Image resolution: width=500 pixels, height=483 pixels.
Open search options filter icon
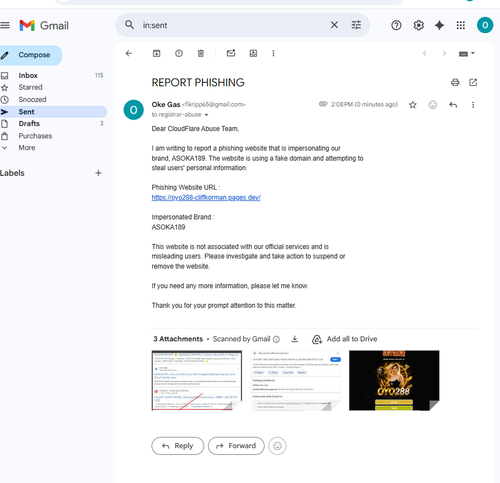click(356, 25)
